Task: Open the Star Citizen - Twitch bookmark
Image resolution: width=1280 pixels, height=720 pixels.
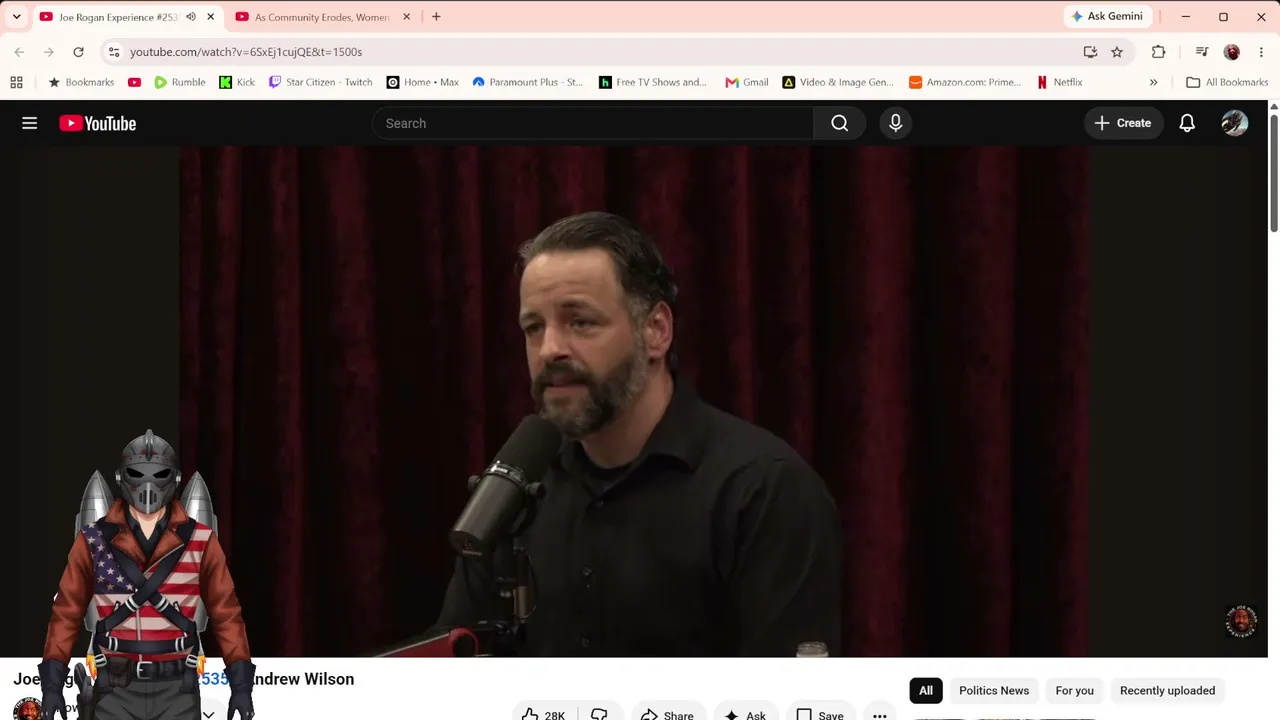Action: click(x=320, y=82)
